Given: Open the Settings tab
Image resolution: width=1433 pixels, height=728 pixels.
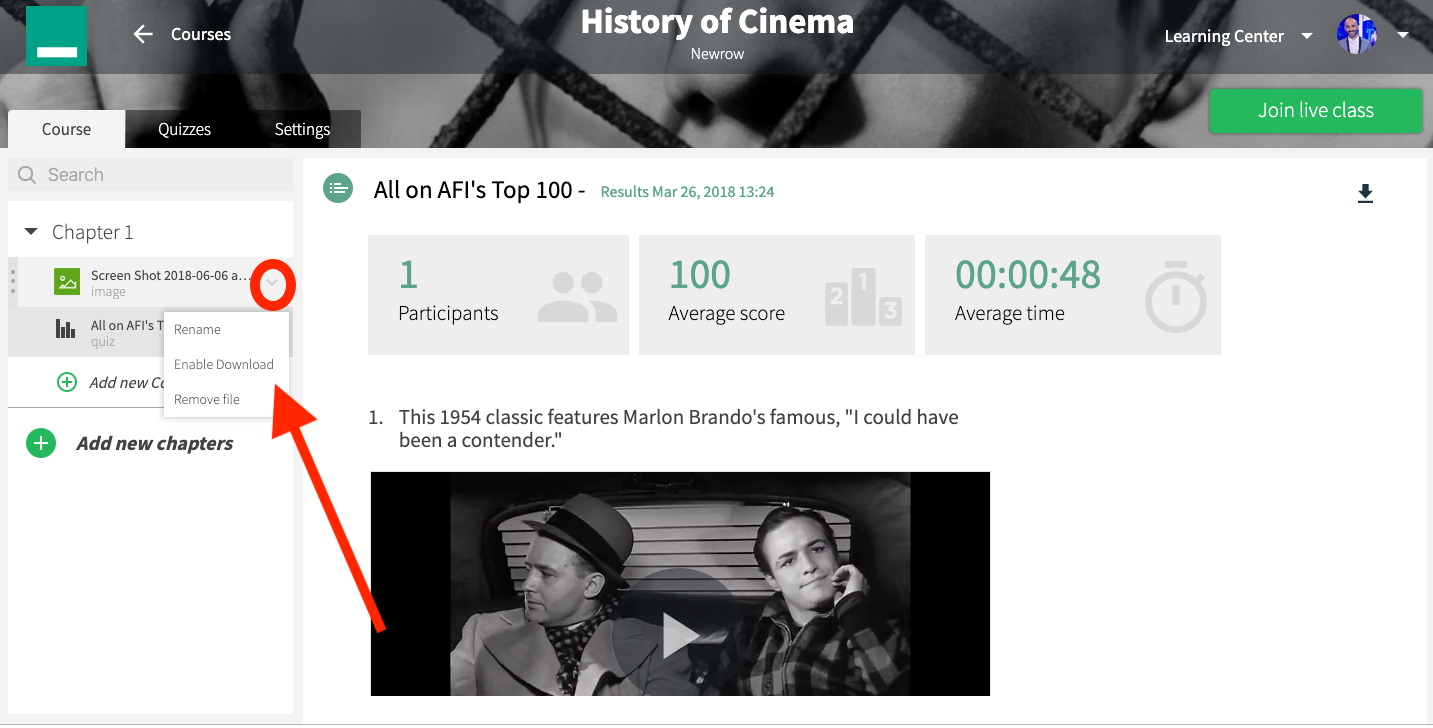Looking at the screenshot, I should click(302, 129).
